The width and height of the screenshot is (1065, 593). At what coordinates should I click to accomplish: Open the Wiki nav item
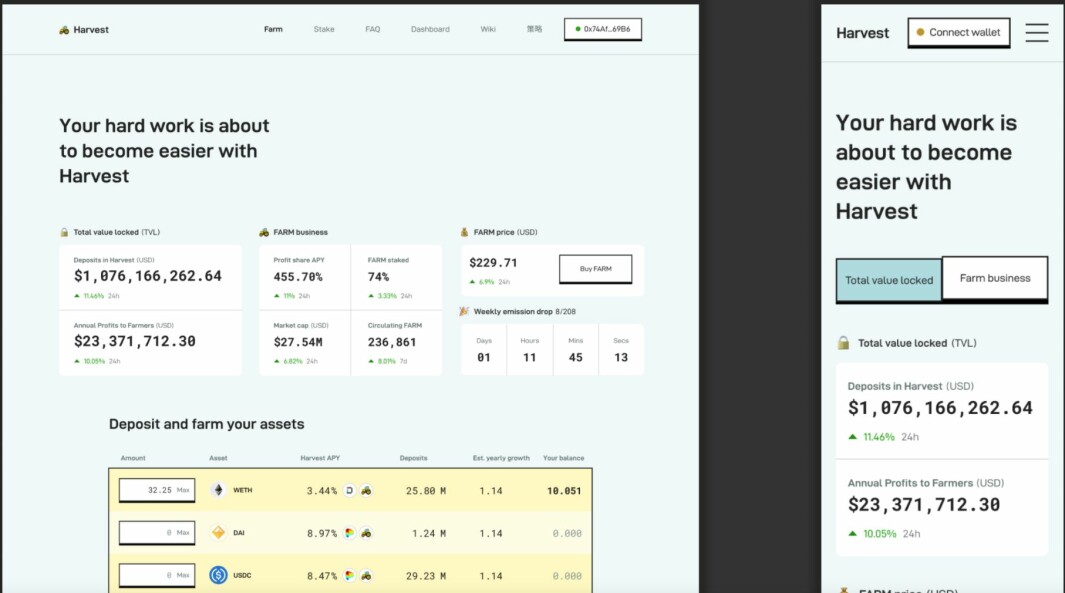pyautogui.click(x=488, y=29)
